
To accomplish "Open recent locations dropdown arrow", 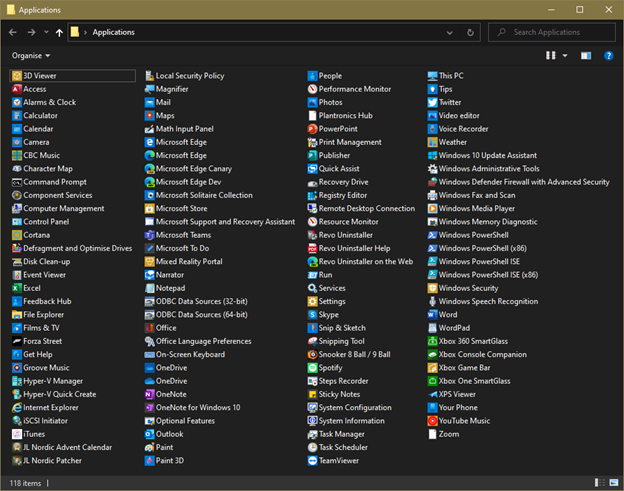I will pyautogui.click(x=46, y=32).
